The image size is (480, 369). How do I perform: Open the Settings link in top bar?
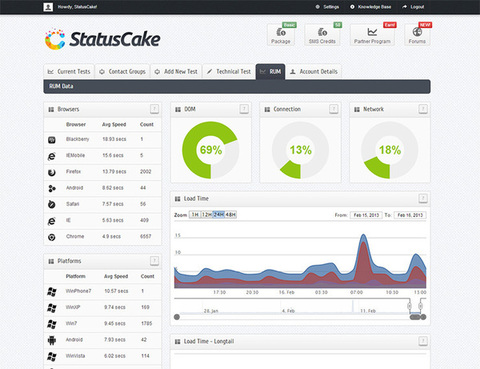[x=327, y=7]
